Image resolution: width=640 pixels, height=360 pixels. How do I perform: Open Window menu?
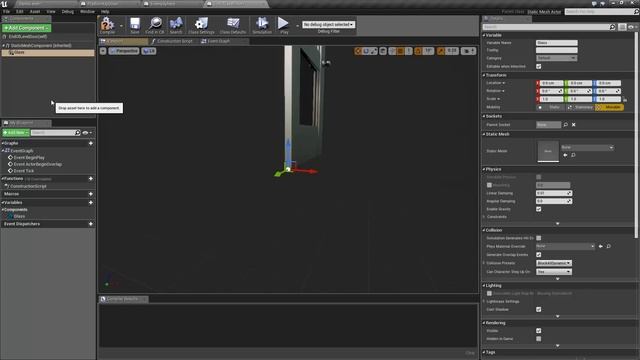click(87, 11)
